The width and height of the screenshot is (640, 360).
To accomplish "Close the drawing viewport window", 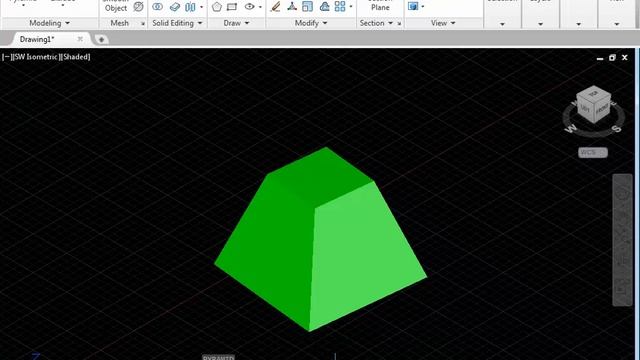I will coord(624,58).
